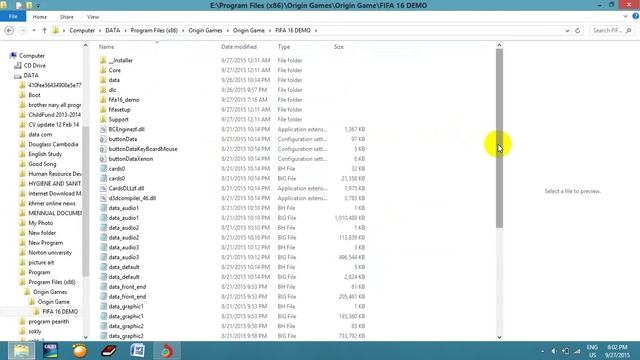Open Good Song folder in the tree
Image resolution: width=640 pixels, height=360 pixels.
click(x=42, y=164)
